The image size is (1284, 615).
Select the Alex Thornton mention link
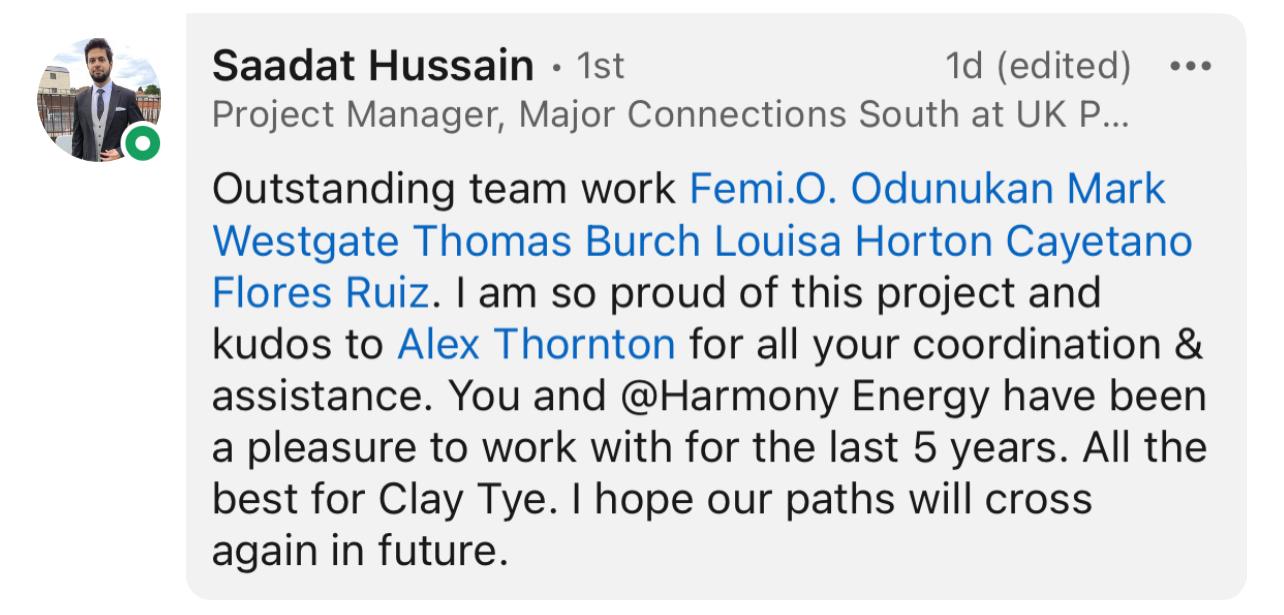coord(536,344)
